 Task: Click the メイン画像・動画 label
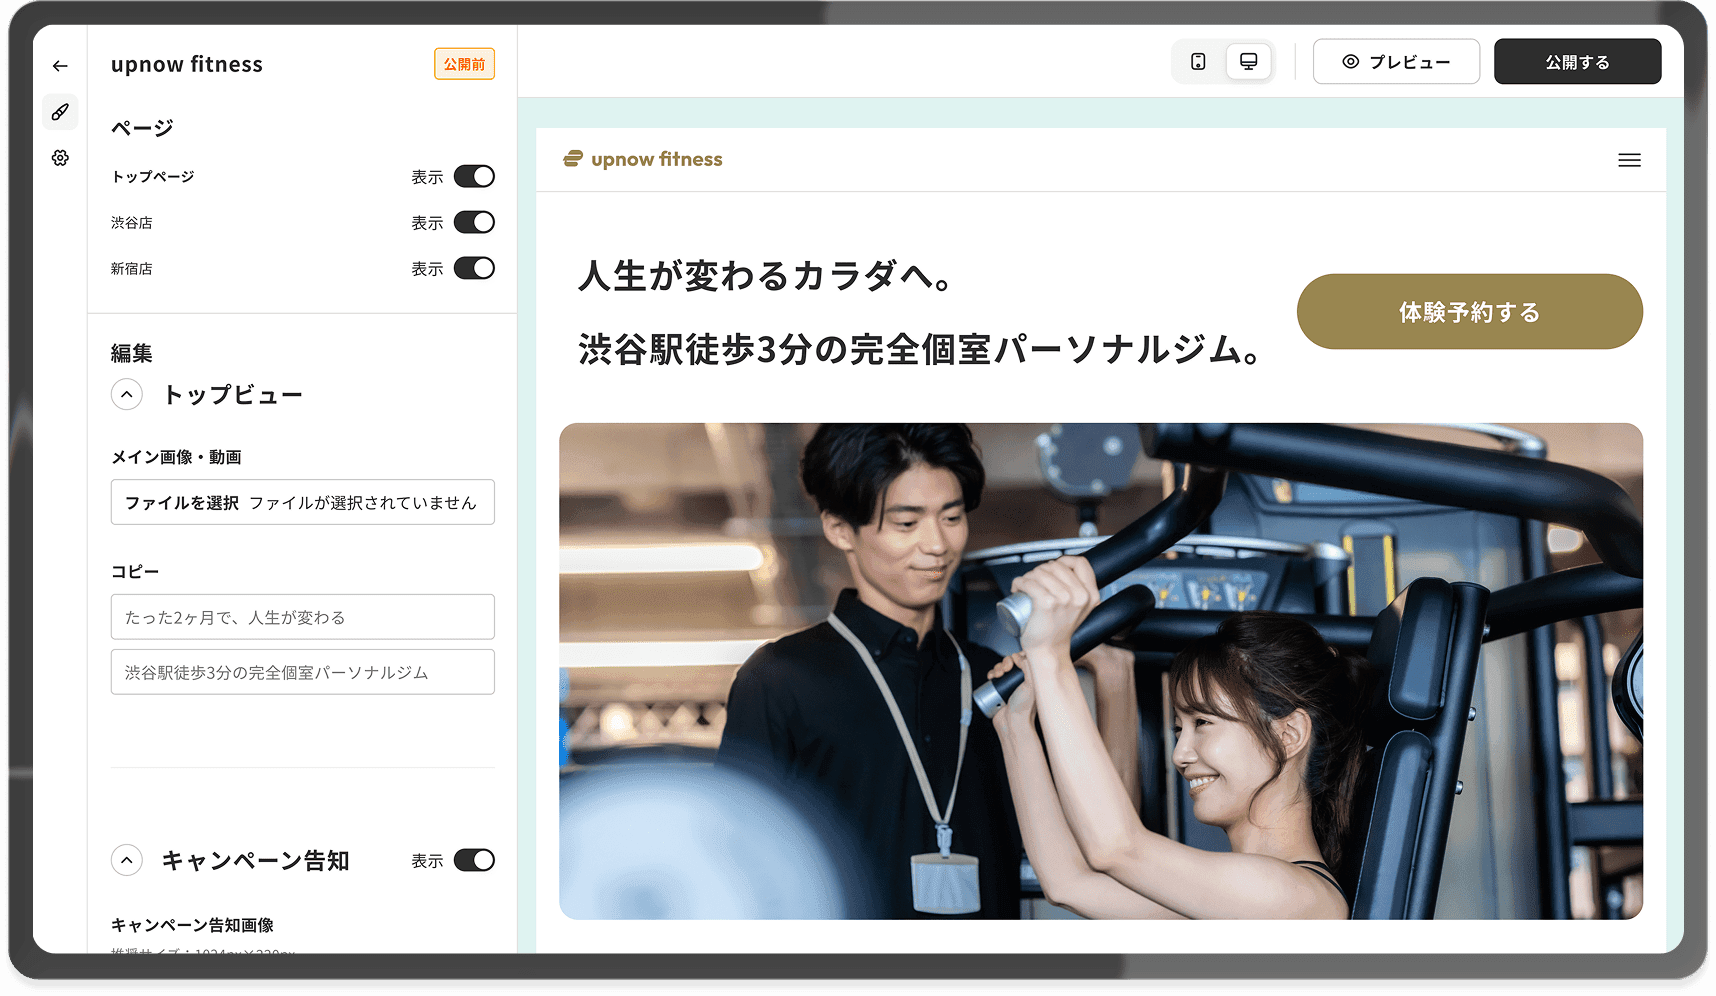pos(176,457)
